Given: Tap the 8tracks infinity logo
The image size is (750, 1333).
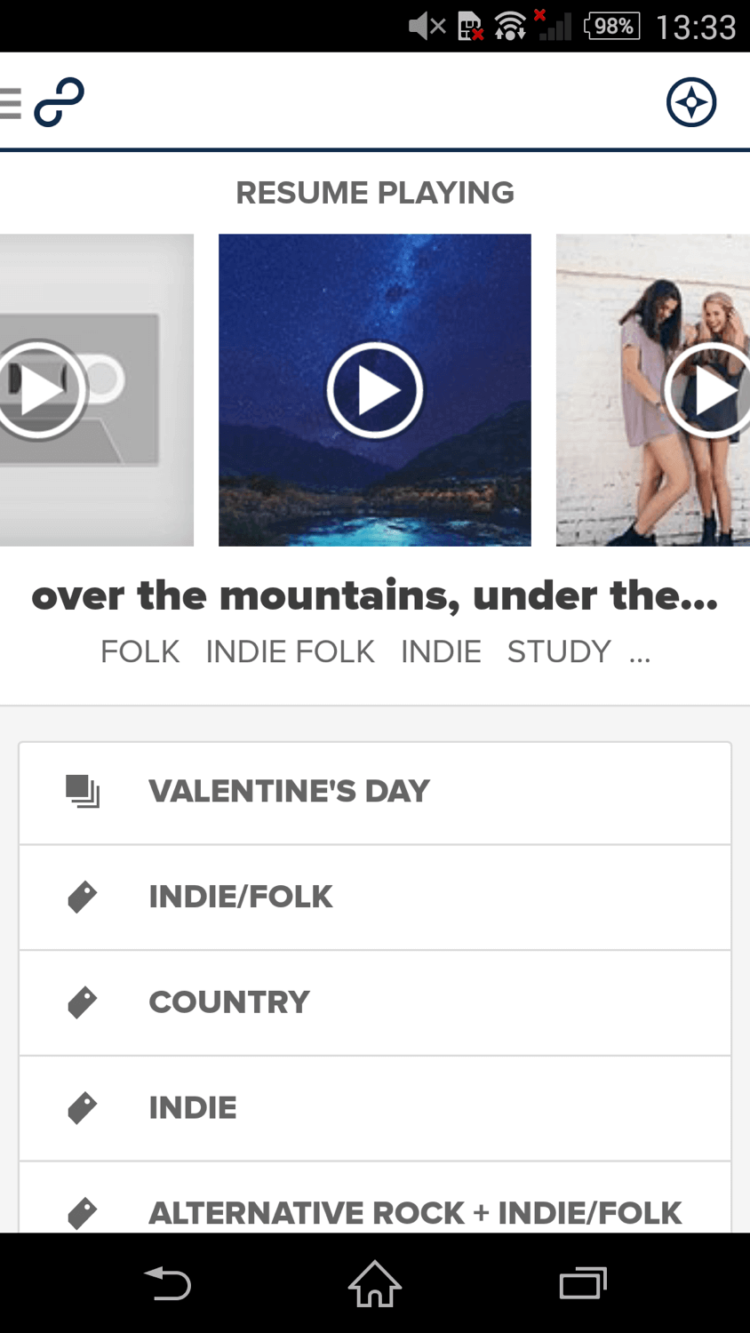Looking at the screenshot, I should tap(59, 103).
